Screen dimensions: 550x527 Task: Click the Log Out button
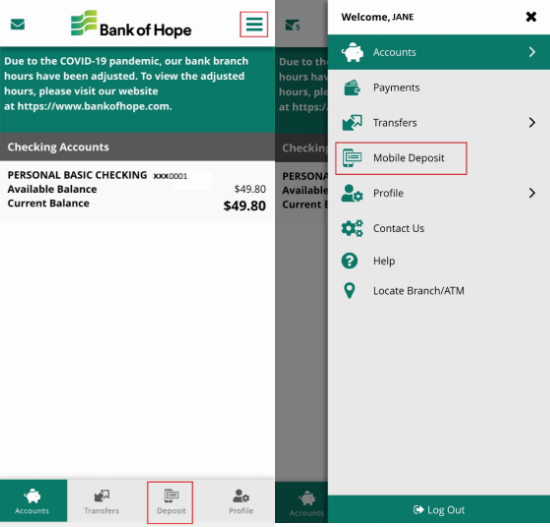click(x=439, y=509)
